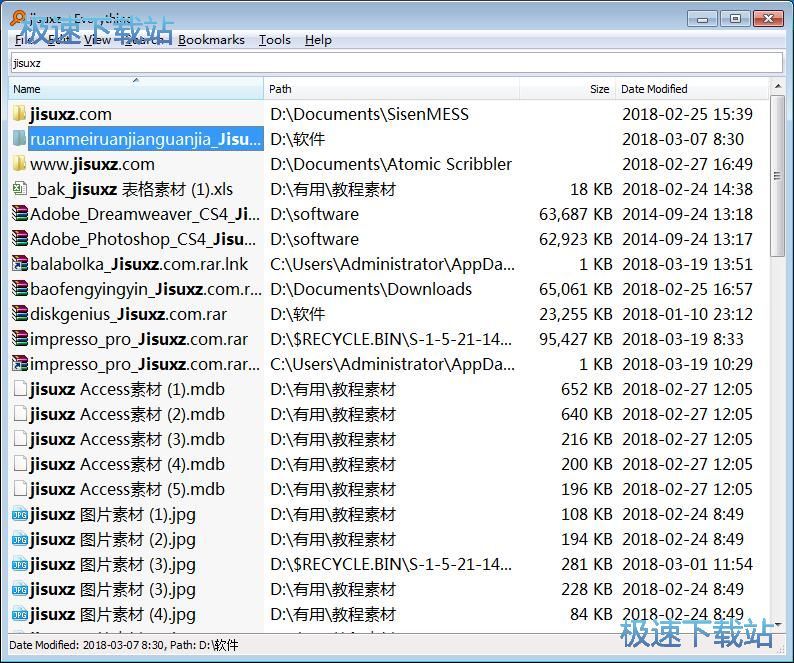Image resolution: width=794 pixels, height=663 pixels.
Task: Select the highlighted ruanmeiruanjianguanjia folder entry
Action: click(145, 139)
